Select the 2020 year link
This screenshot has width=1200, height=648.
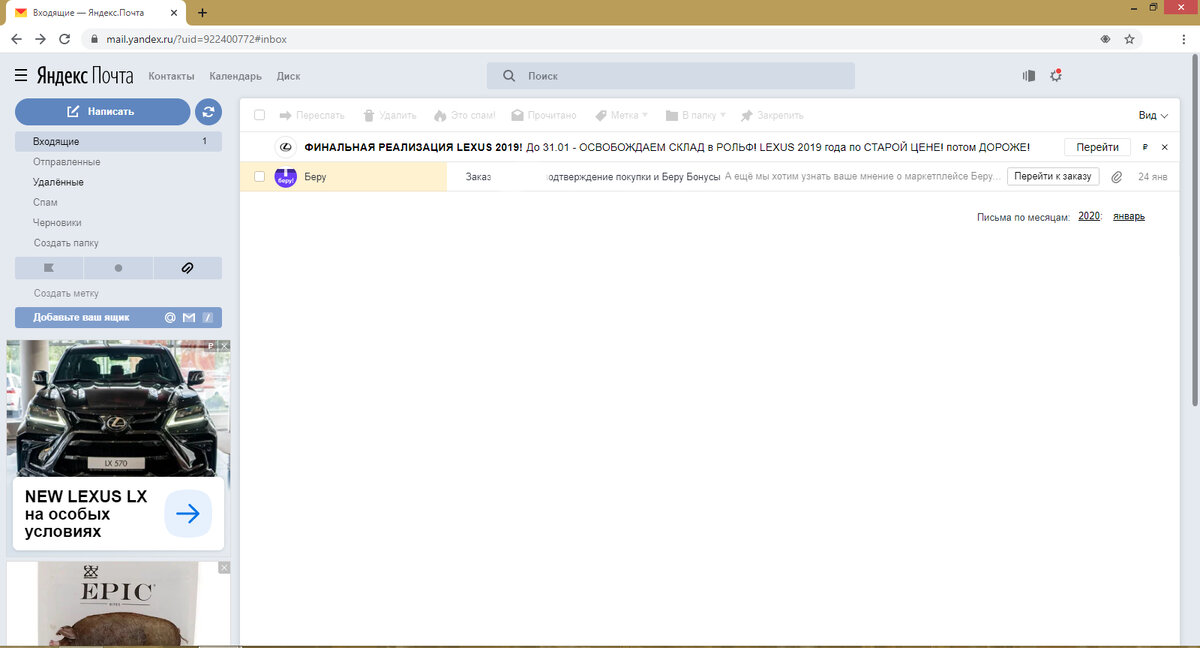1089,216
